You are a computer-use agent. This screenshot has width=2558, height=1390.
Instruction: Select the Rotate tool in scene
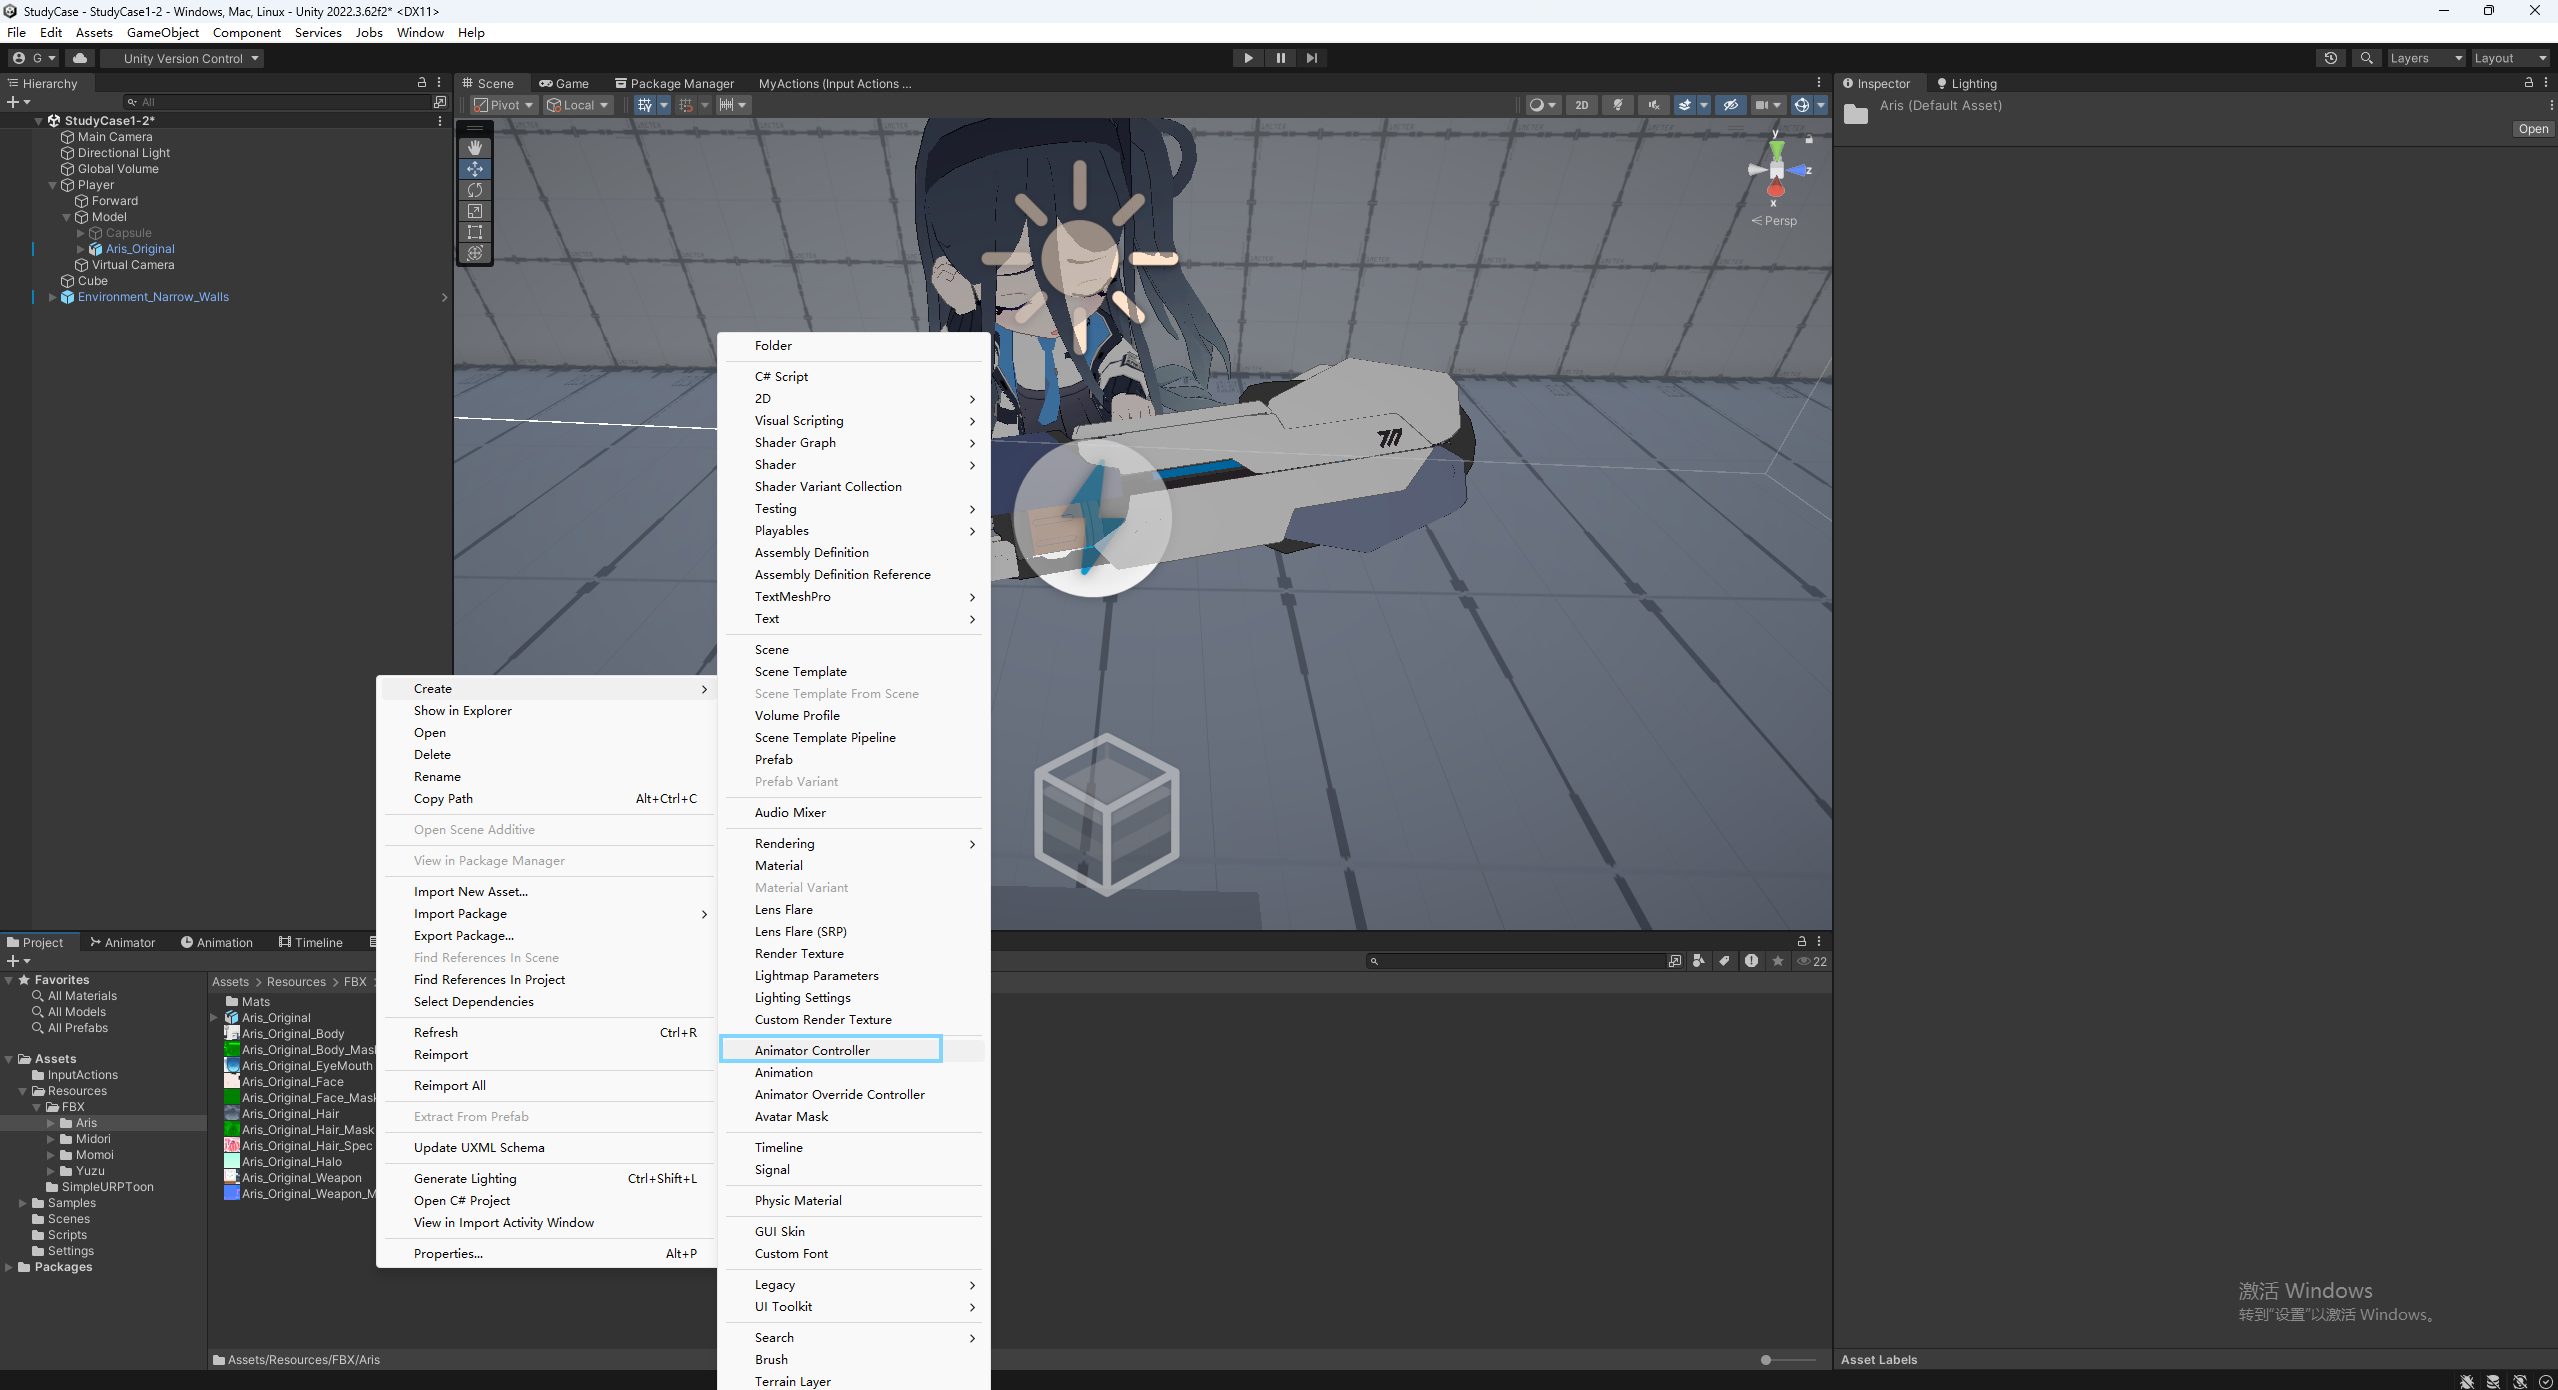click(475, 190)
